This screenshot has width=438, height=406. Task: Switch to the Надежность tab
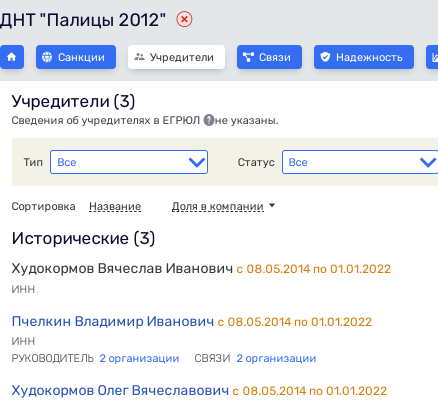coord(364,57)
